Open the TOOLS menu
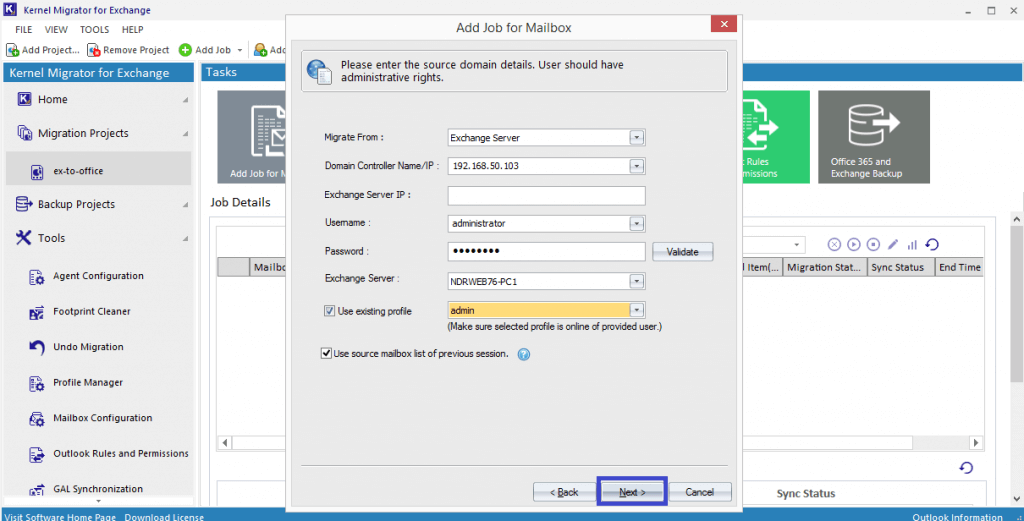 click(x=95, y=29)
